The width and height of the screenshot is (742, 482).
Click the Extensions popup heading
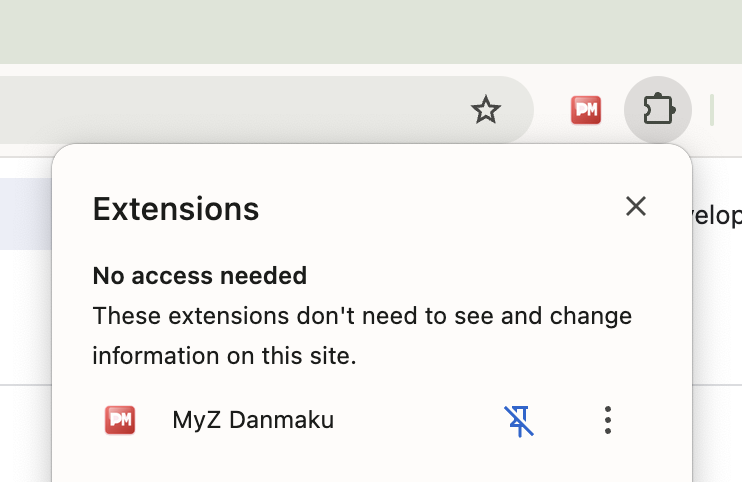(176, 209)
